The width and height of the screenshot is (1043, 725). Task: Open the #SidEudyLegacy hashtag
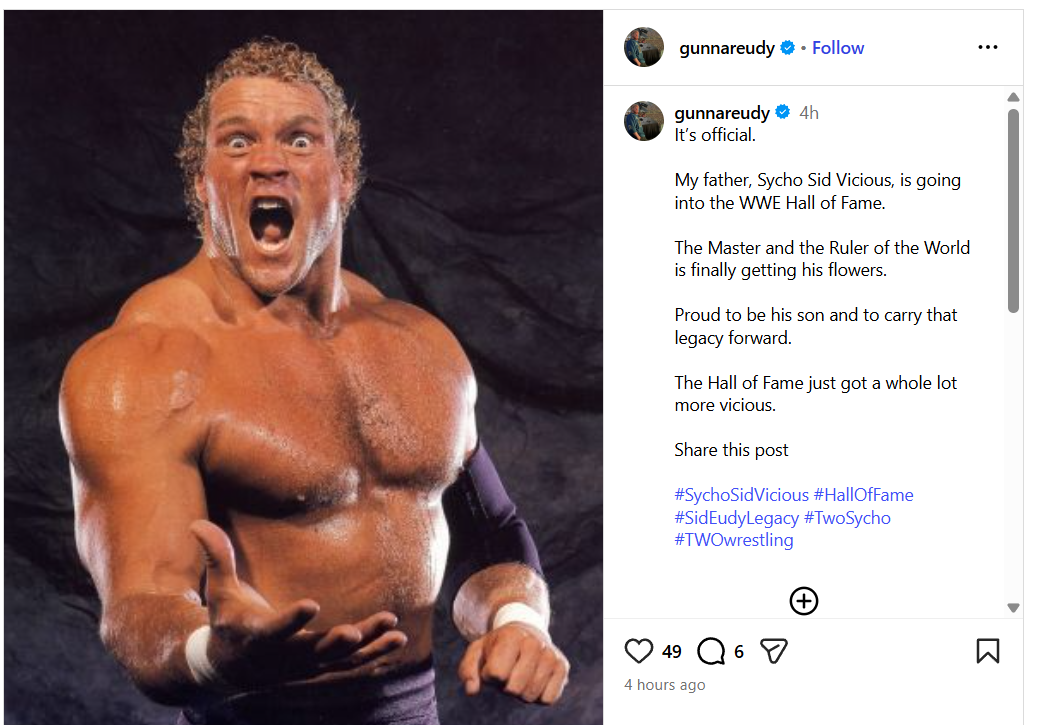(x=736, y=518)
